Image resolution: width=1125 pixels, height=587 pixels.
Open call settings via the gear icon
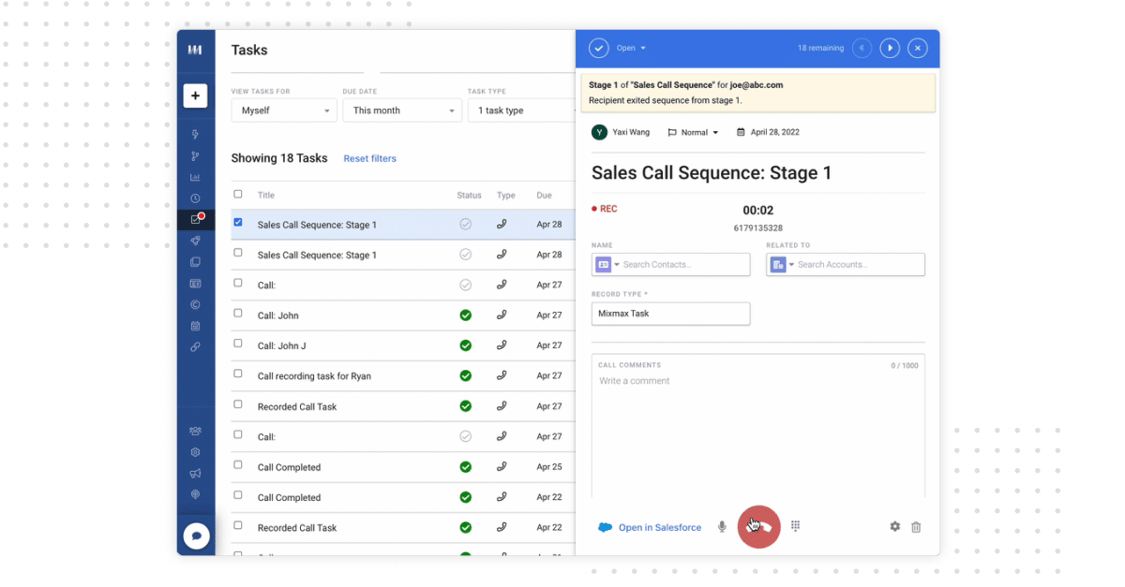(894, 527)
